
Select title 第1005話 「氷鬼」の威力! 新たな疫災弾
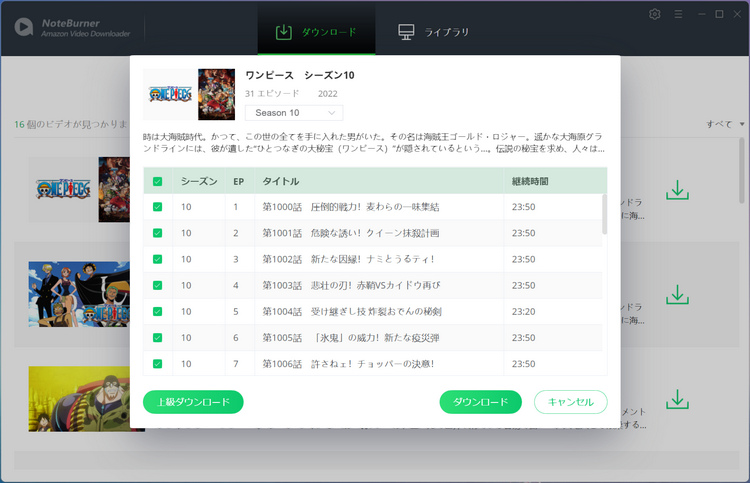point(351,338)
